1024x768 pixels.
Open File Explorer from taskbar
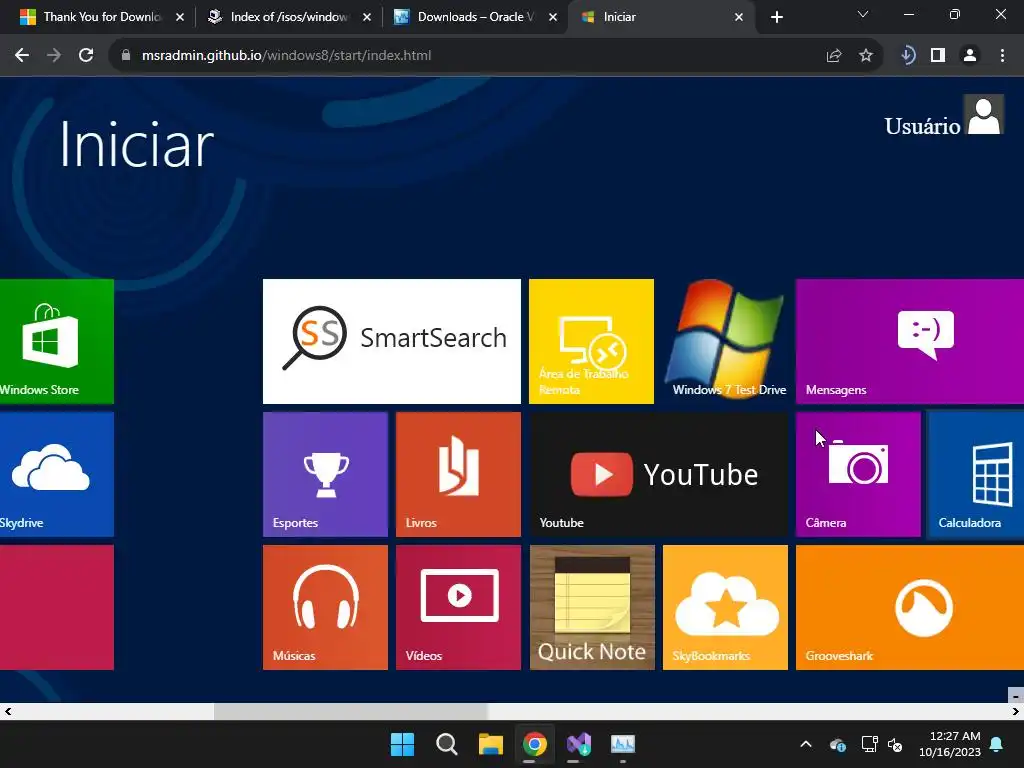(490, 744)
